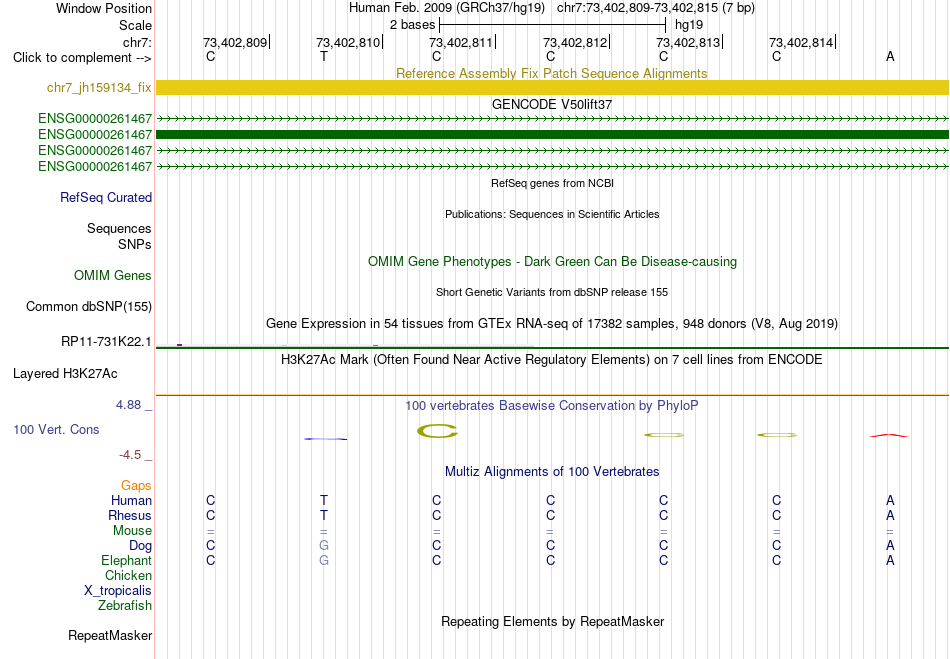Click the pale yellow PhyloP mark under 73,402,813
The image size is (950, 659).
click(663, 435)
